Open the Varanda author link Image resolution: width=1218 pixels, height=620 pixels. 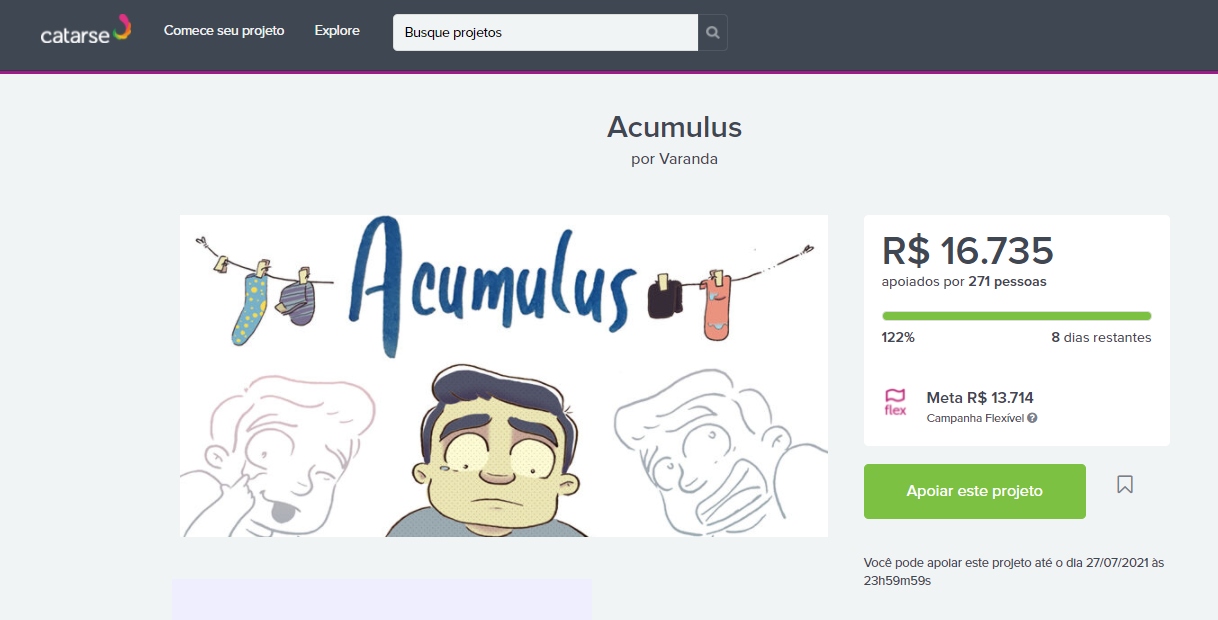tap(688, 158)
